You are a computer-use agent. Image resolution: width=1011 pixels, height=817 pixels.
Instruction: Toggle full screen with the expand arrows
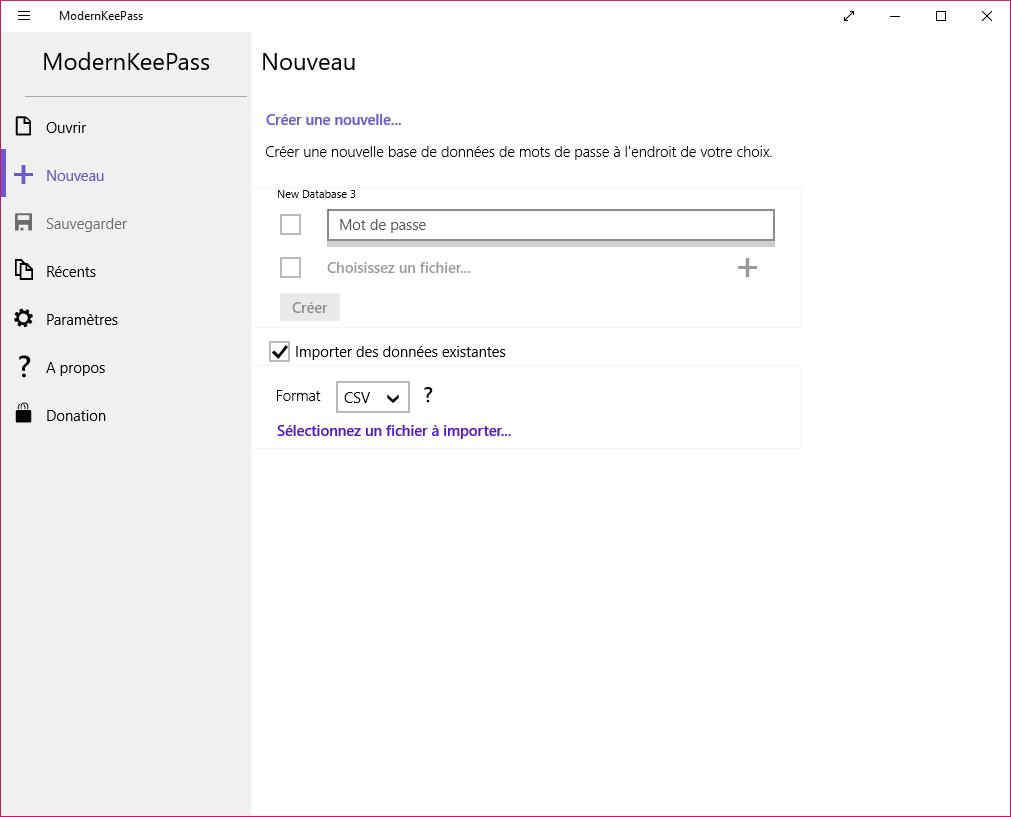(849, 16)
